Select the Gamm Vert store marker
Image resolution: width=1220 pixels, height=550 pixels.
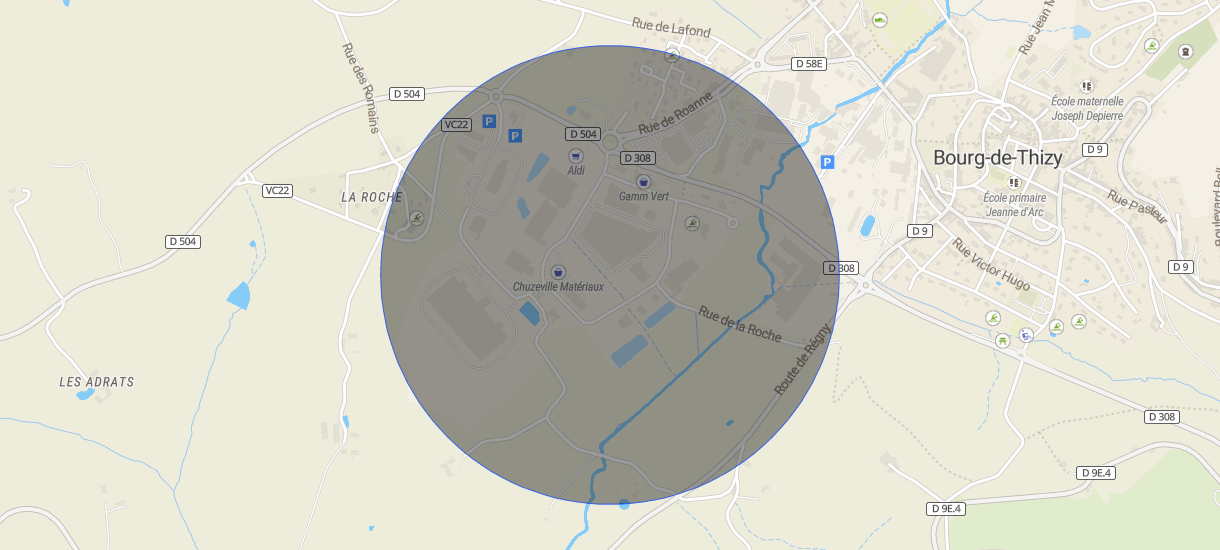[643, 181]
